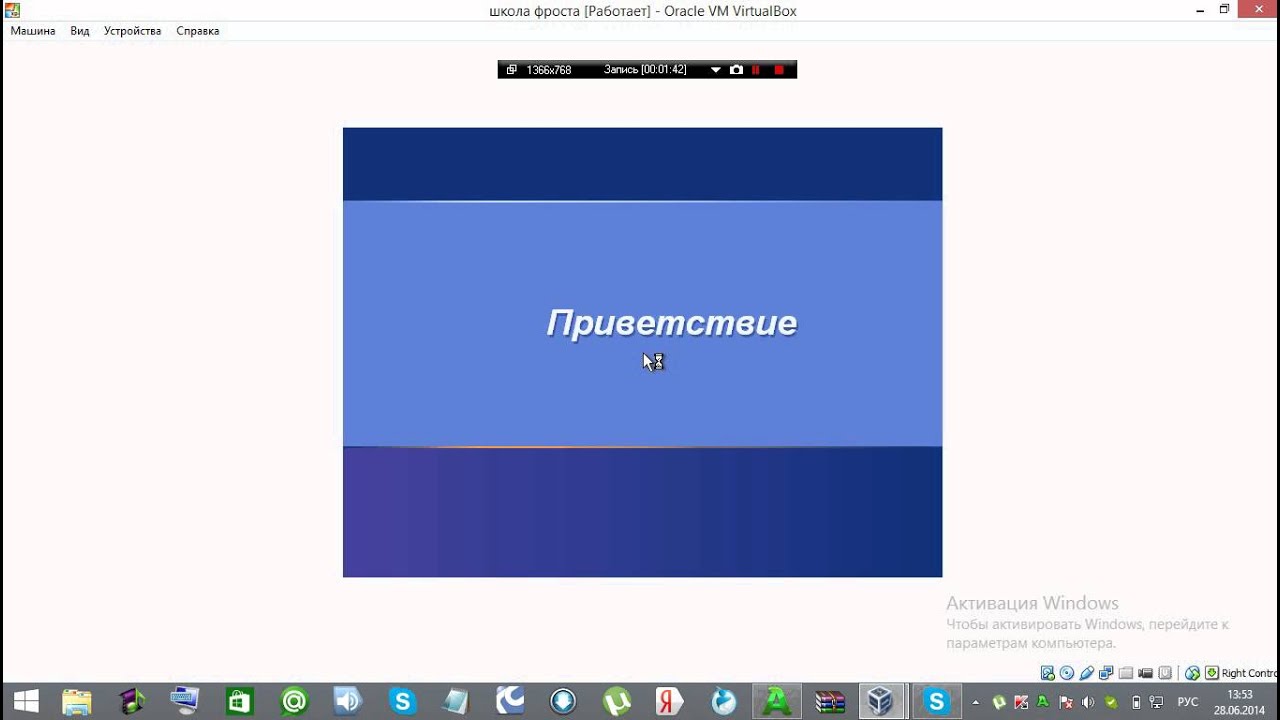The image size is (1280, 720).
Task: Minimize the VirtualBox window
Action: (1199, 9)
